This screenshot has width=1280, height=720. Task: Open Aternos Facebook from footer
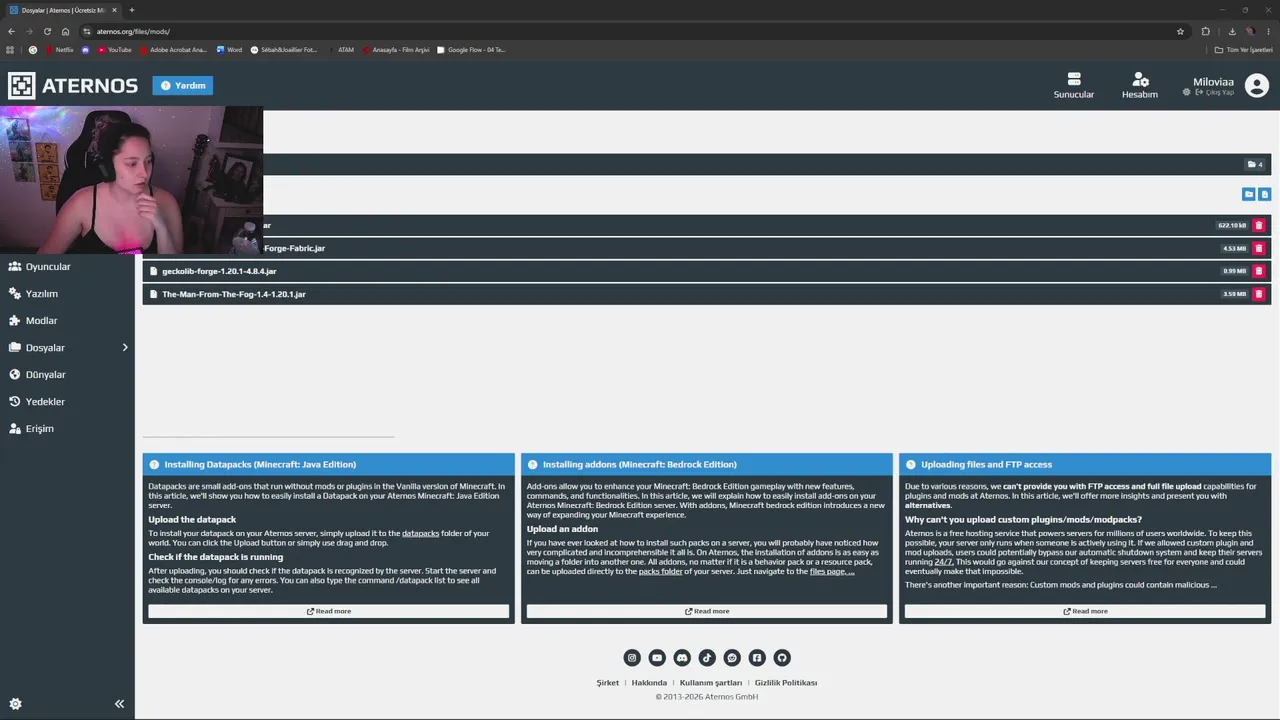pyautogui.click(x=757, y=657)
